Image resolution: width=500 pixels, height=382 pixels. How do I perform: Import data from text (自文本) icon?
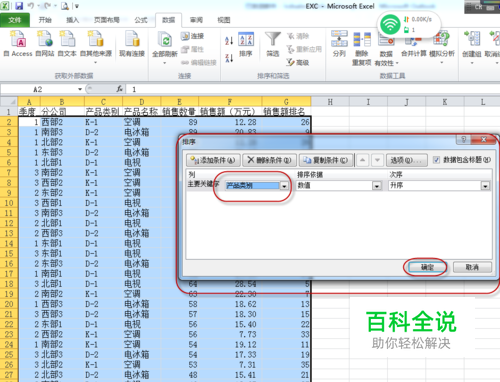point(67,44)
